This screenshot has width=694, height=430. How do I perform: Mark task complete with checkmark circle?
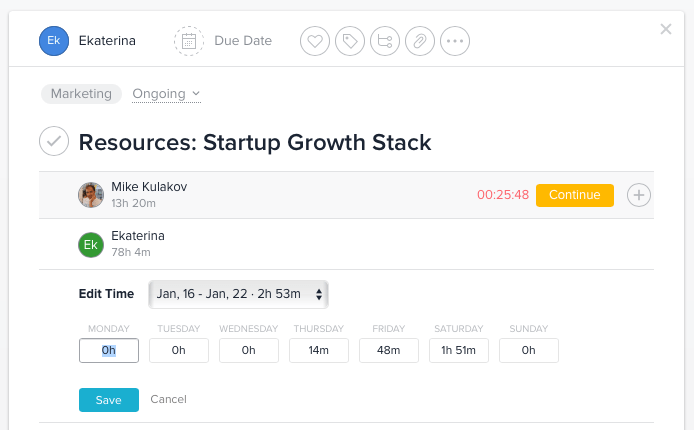click(54, 142)
